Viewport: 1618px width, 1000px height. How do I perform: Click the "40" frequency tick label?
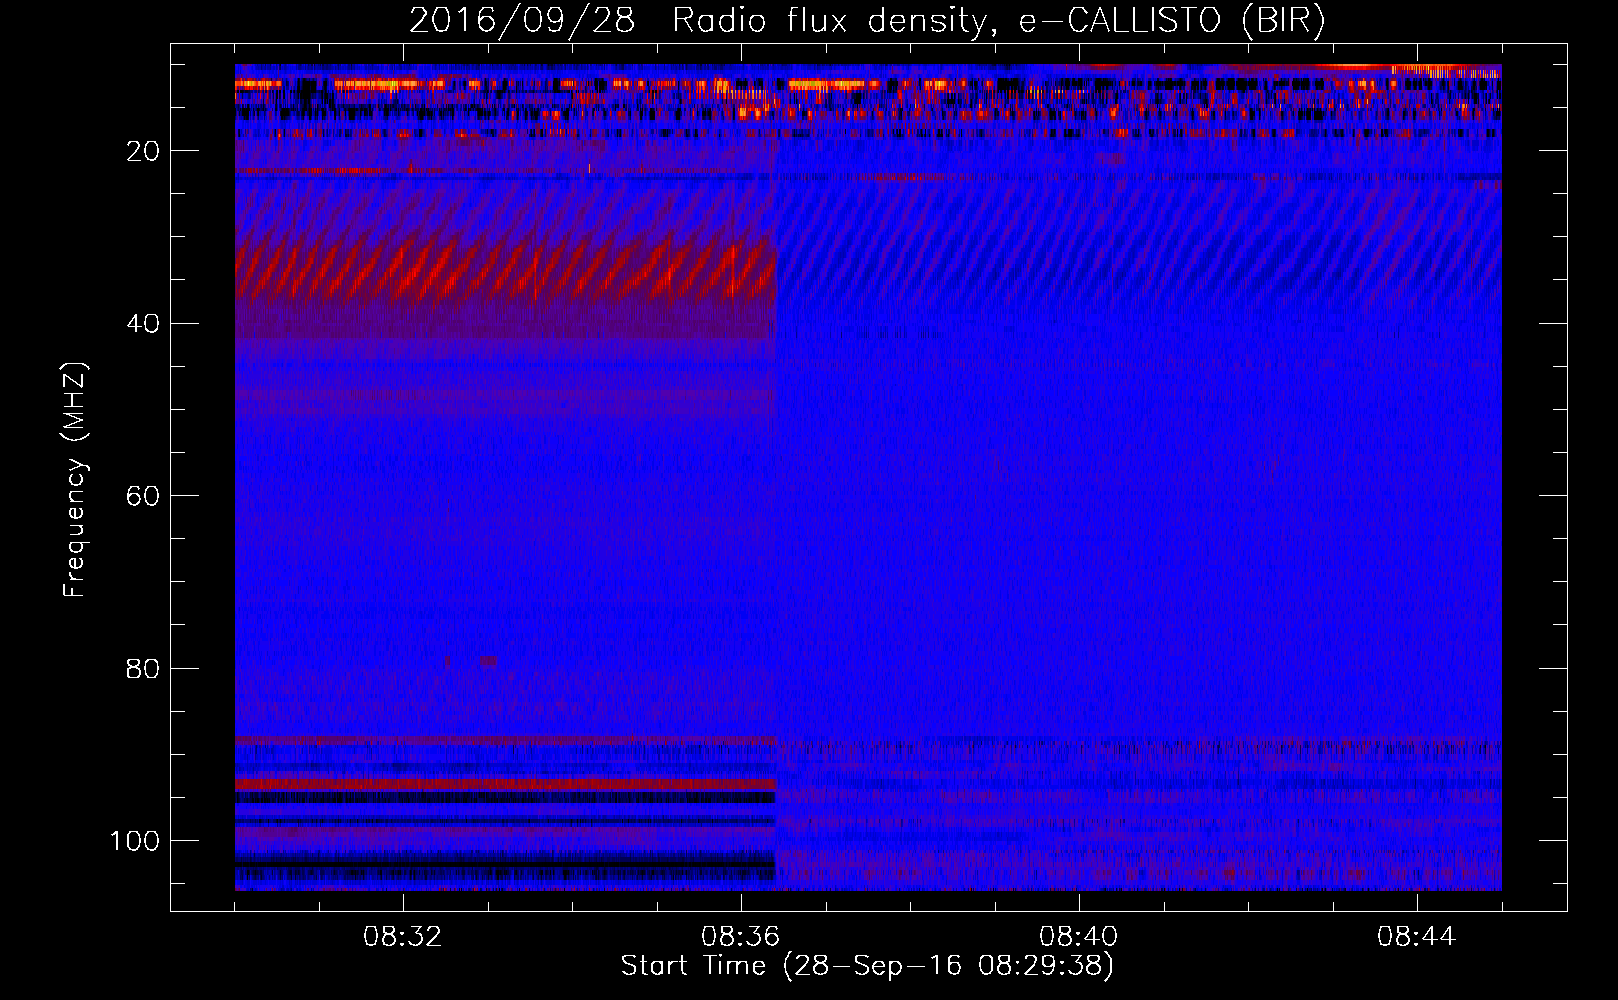coord(143,324)
